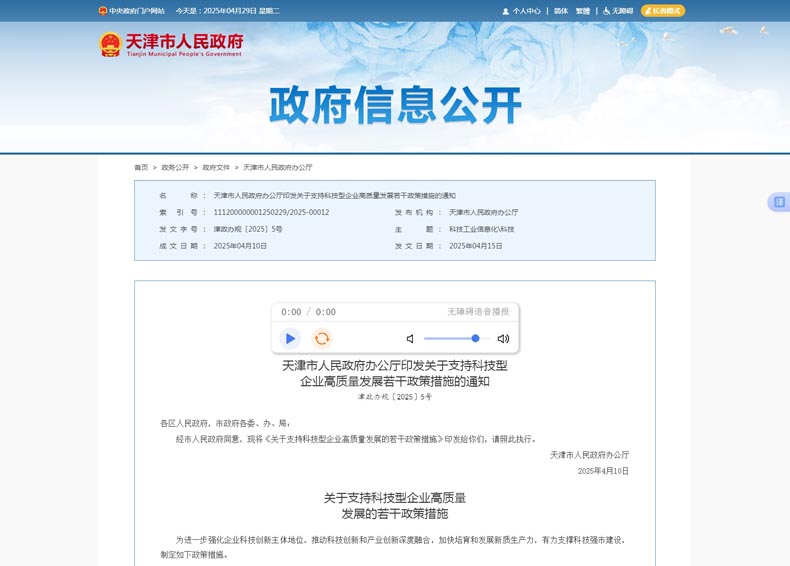Adjust the audio volume slider
The image size is (790, 566).
(457, 339)
